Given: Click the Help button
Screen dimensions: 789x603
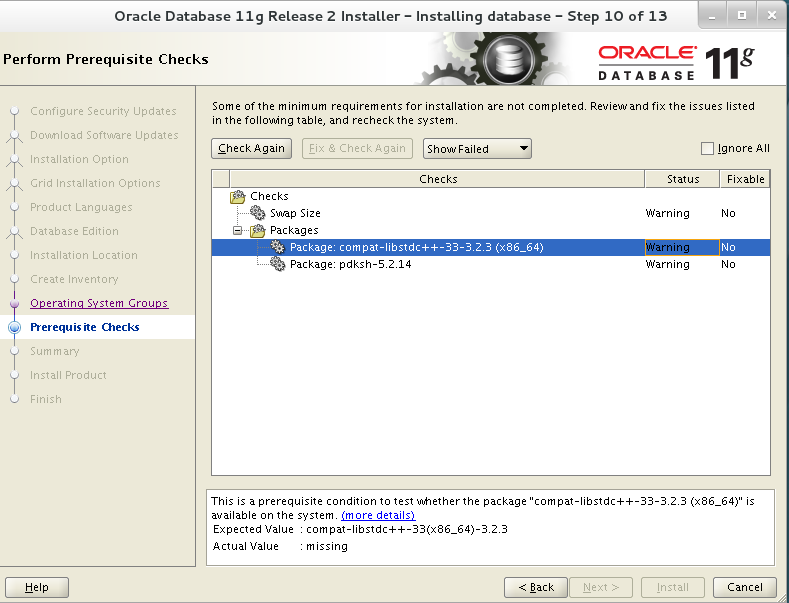Looking at the screenshot, I should tap(37, 587).
